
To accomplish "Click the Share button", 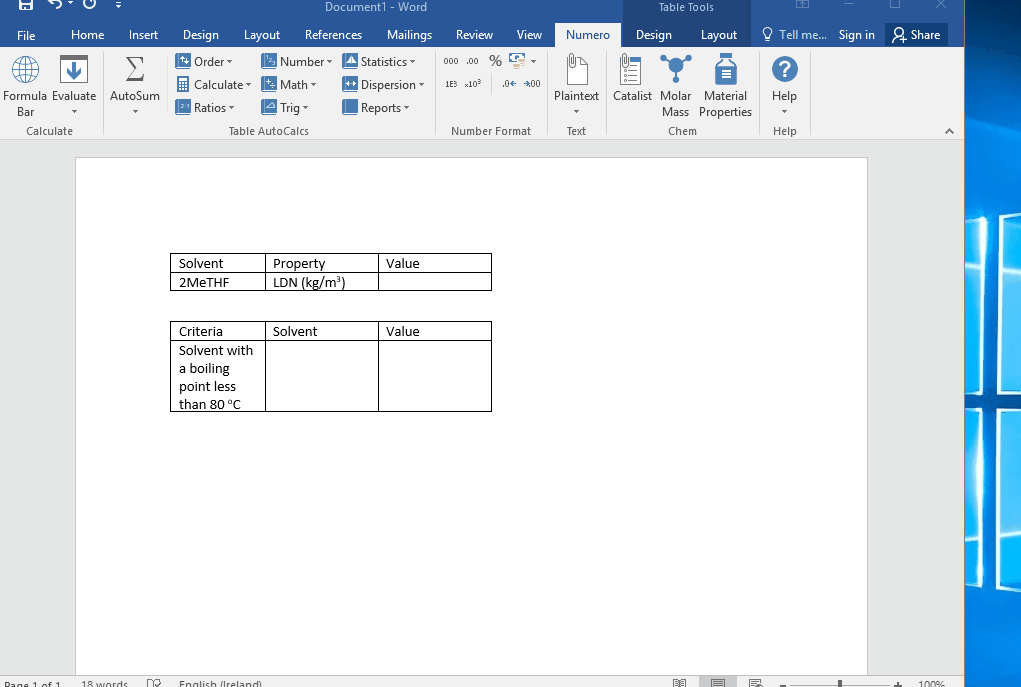I will [x=916, y=35].
